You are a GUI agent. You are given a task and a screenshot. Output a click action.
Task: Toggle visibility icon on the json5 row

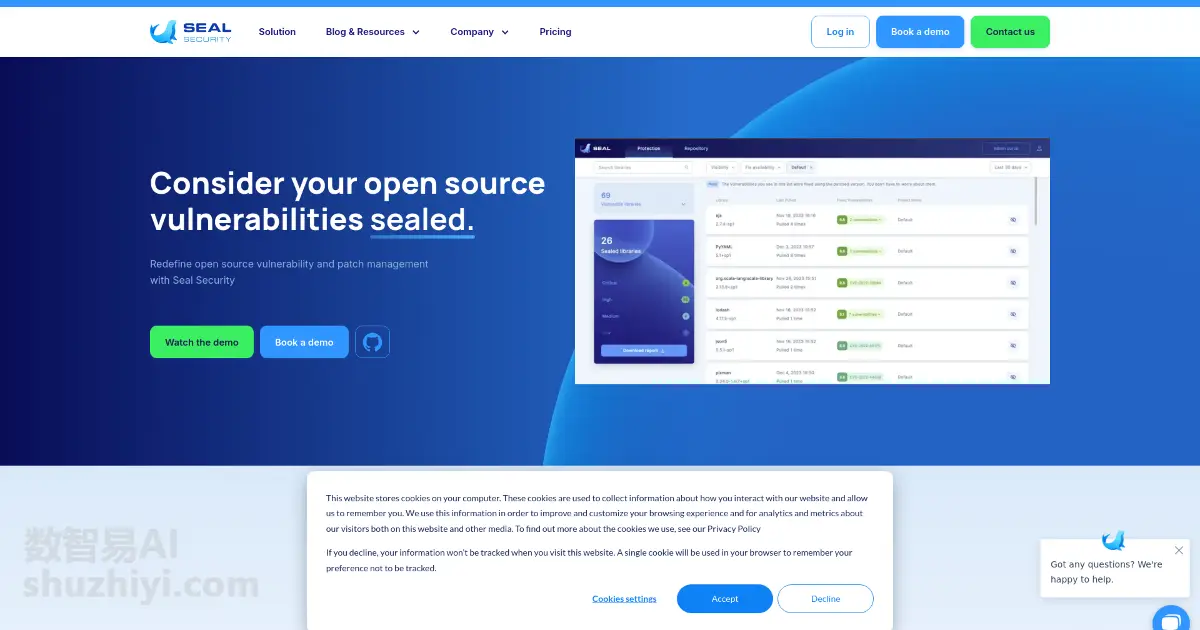[1013, 346]
